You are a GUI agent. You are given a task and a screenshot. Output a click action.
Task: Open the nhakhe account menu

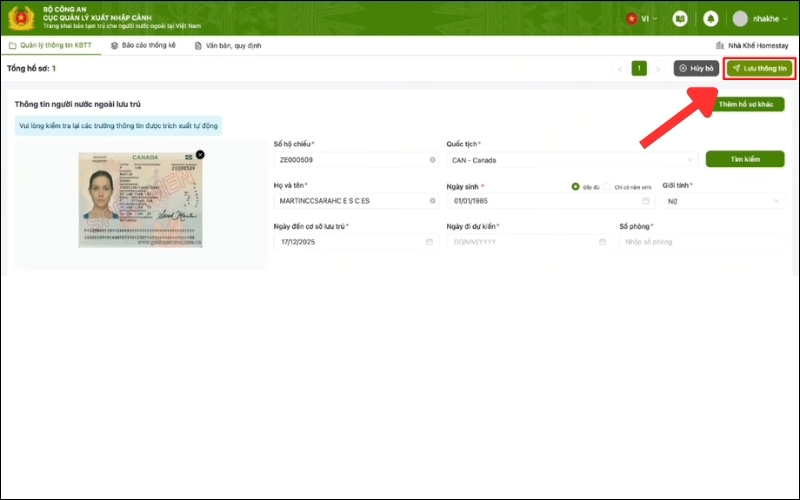click(760, 19)
